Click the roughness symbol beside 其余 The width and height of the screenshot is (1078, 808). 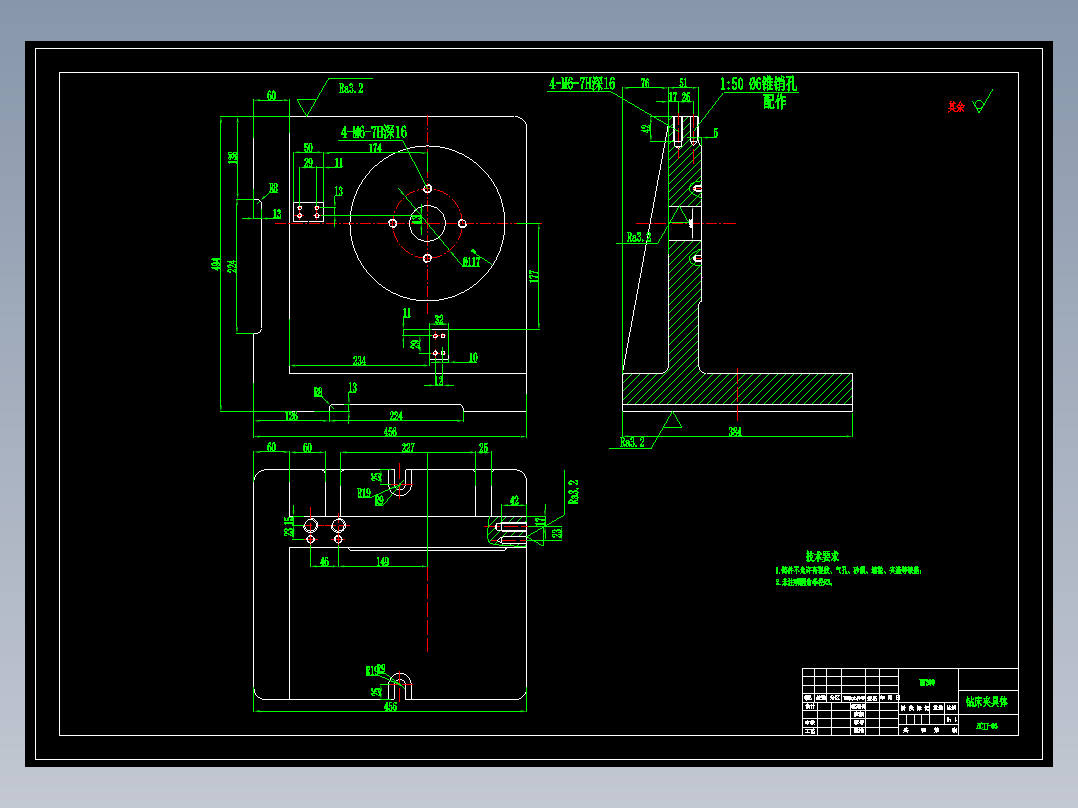pos(983,101)
